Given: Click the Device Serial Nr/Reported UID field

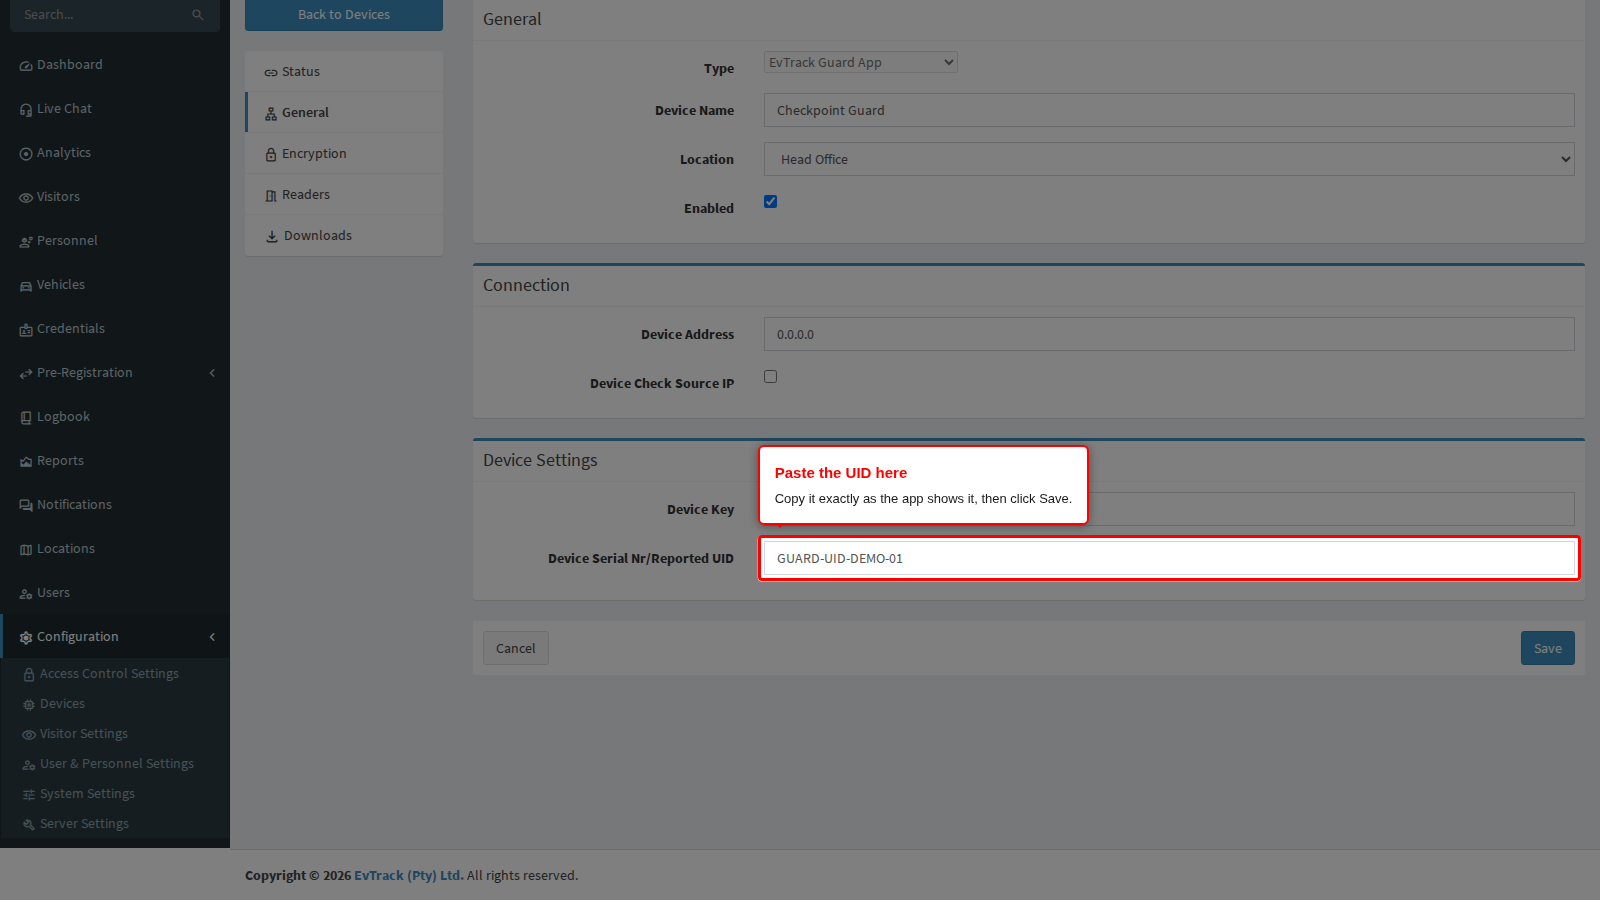Looking at the screenshot, I should (x=1169, y=558).
